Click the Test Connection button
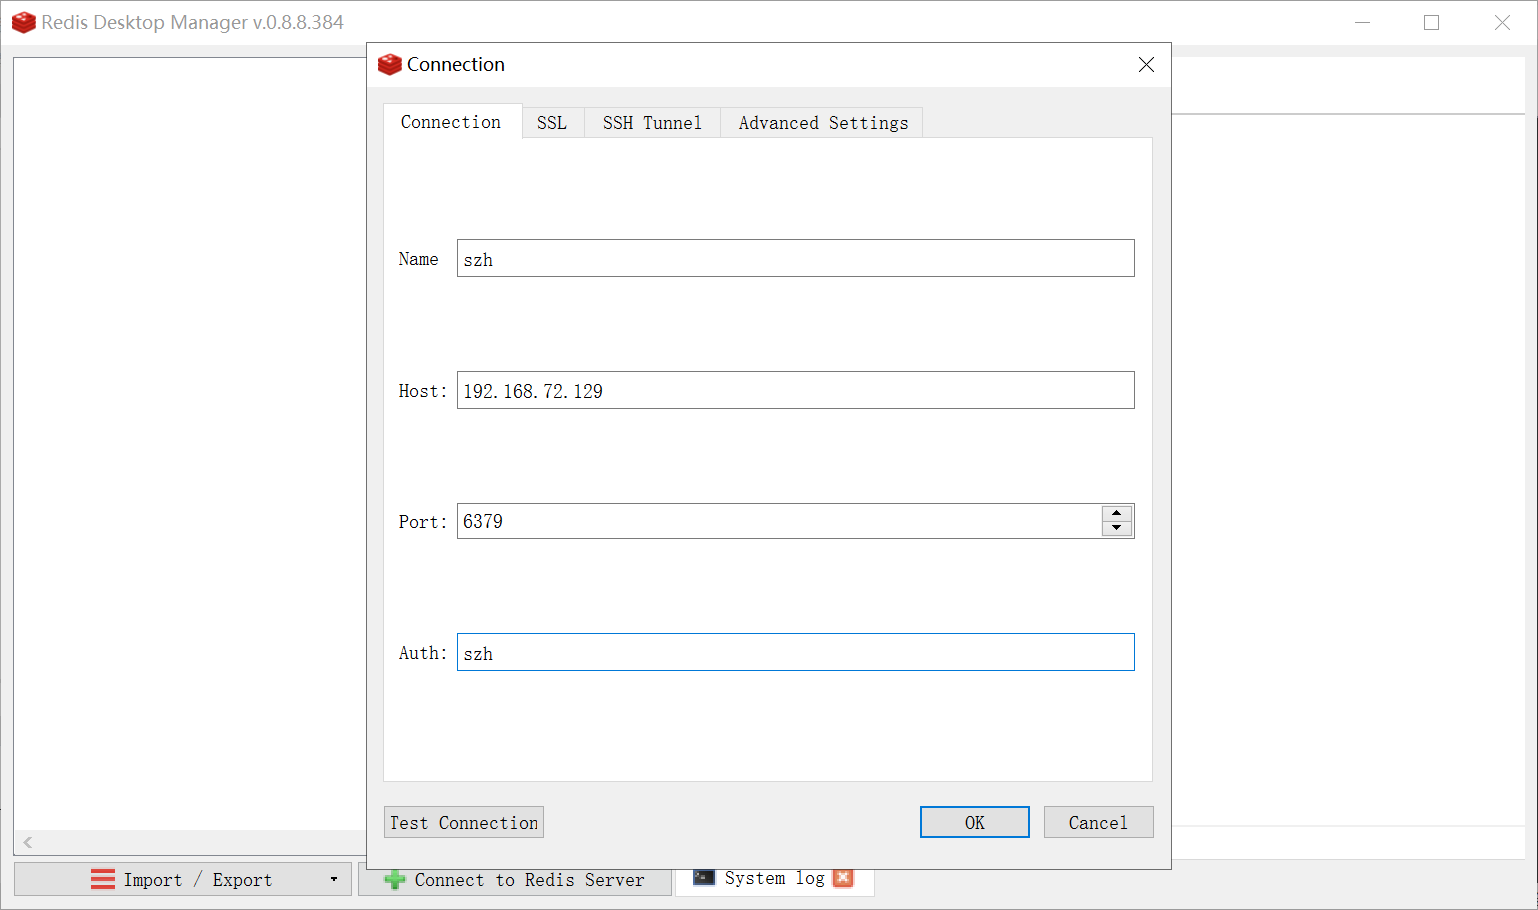Image resolution: width=1538 pixels, height=910 pixels. click(464, 822)
